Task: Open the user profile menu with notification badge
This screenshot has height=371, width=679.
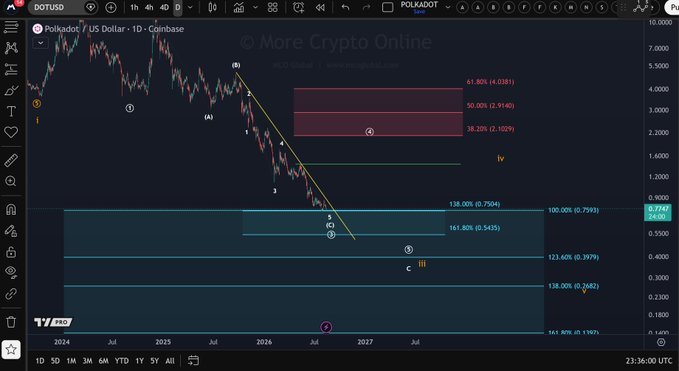Action: pos(13,6)
